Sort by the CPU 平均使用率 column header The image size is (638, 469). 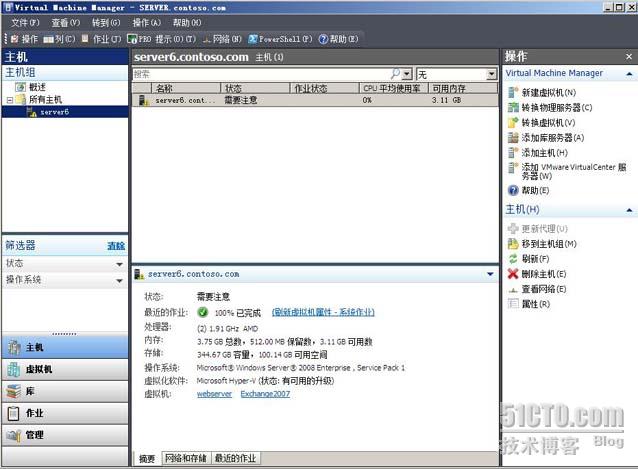coord(394,88)
